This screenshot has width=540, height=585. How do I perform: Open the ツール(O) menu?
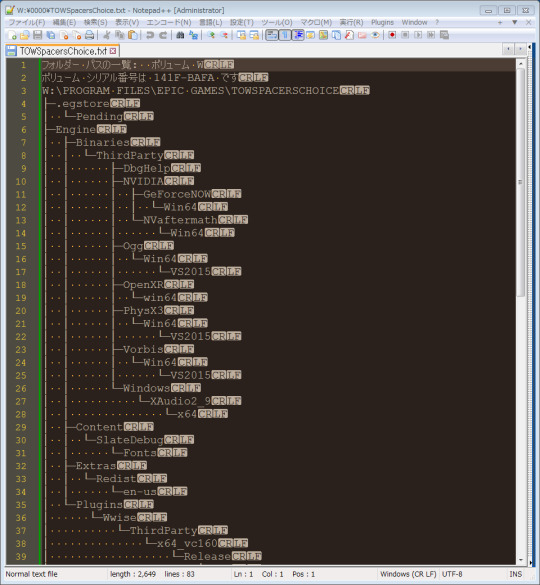(277, 22)
